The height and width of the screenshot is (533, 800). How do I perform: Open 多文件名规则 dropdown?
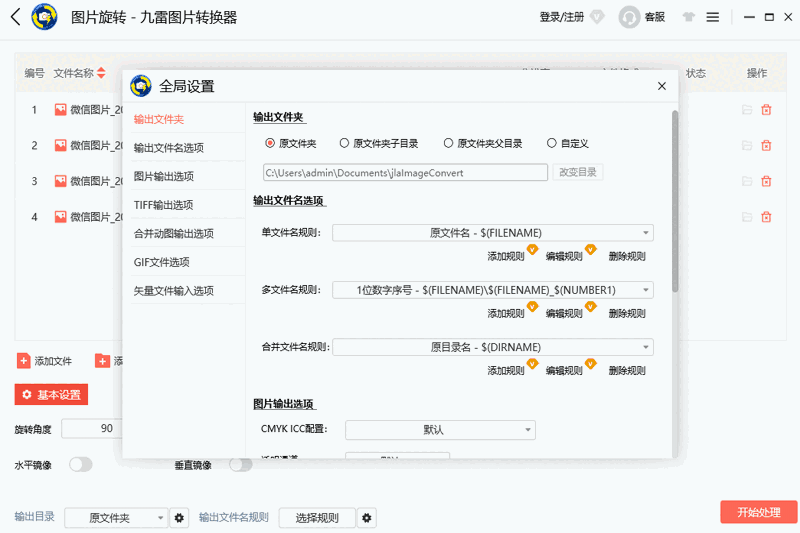493,290
